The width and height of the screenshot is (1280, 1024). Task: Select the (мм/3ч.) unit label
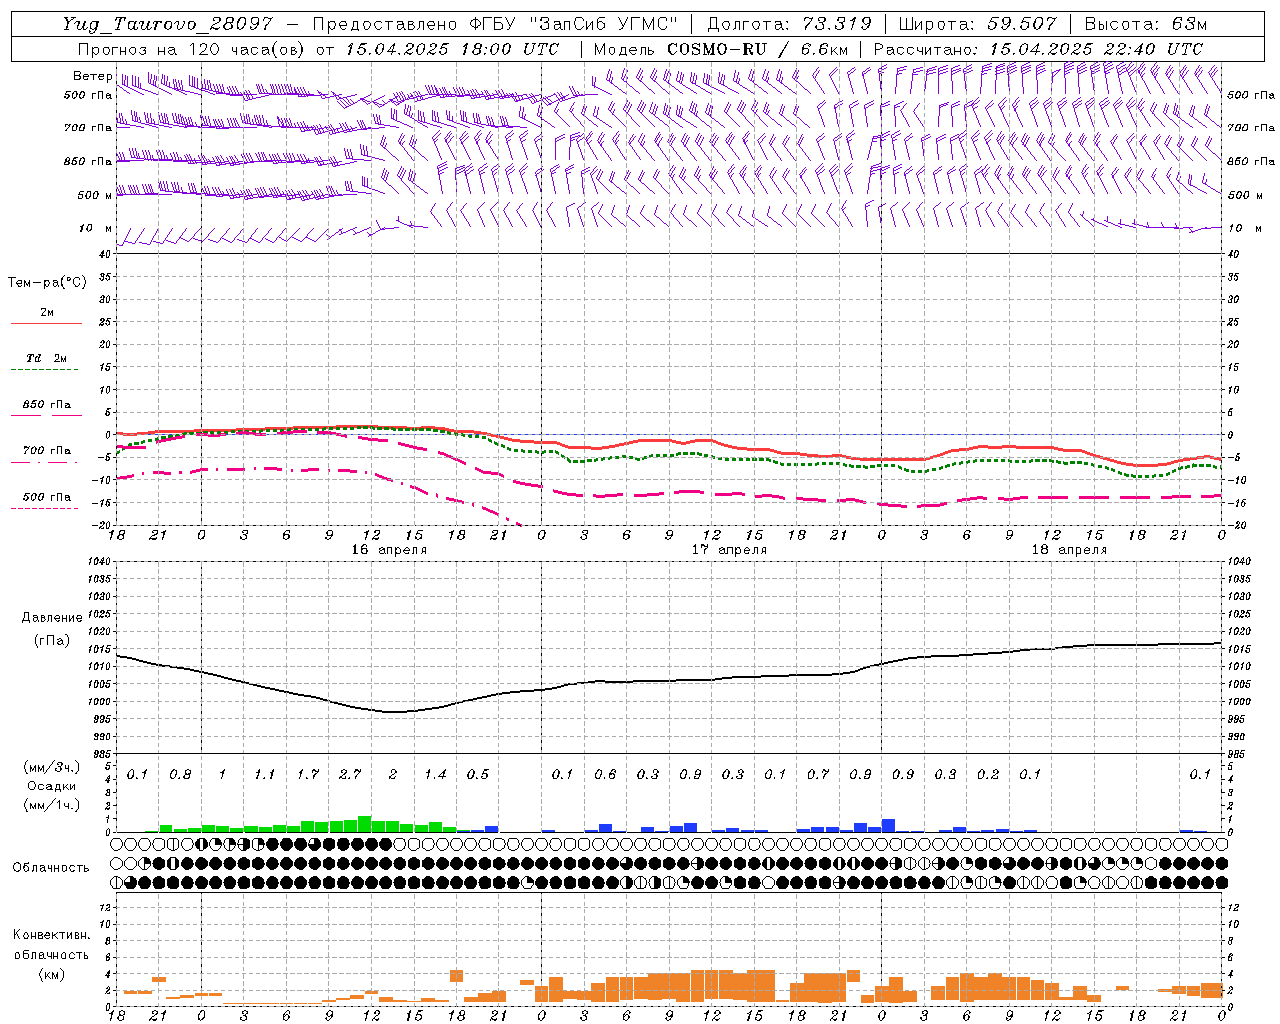(52, 767)
